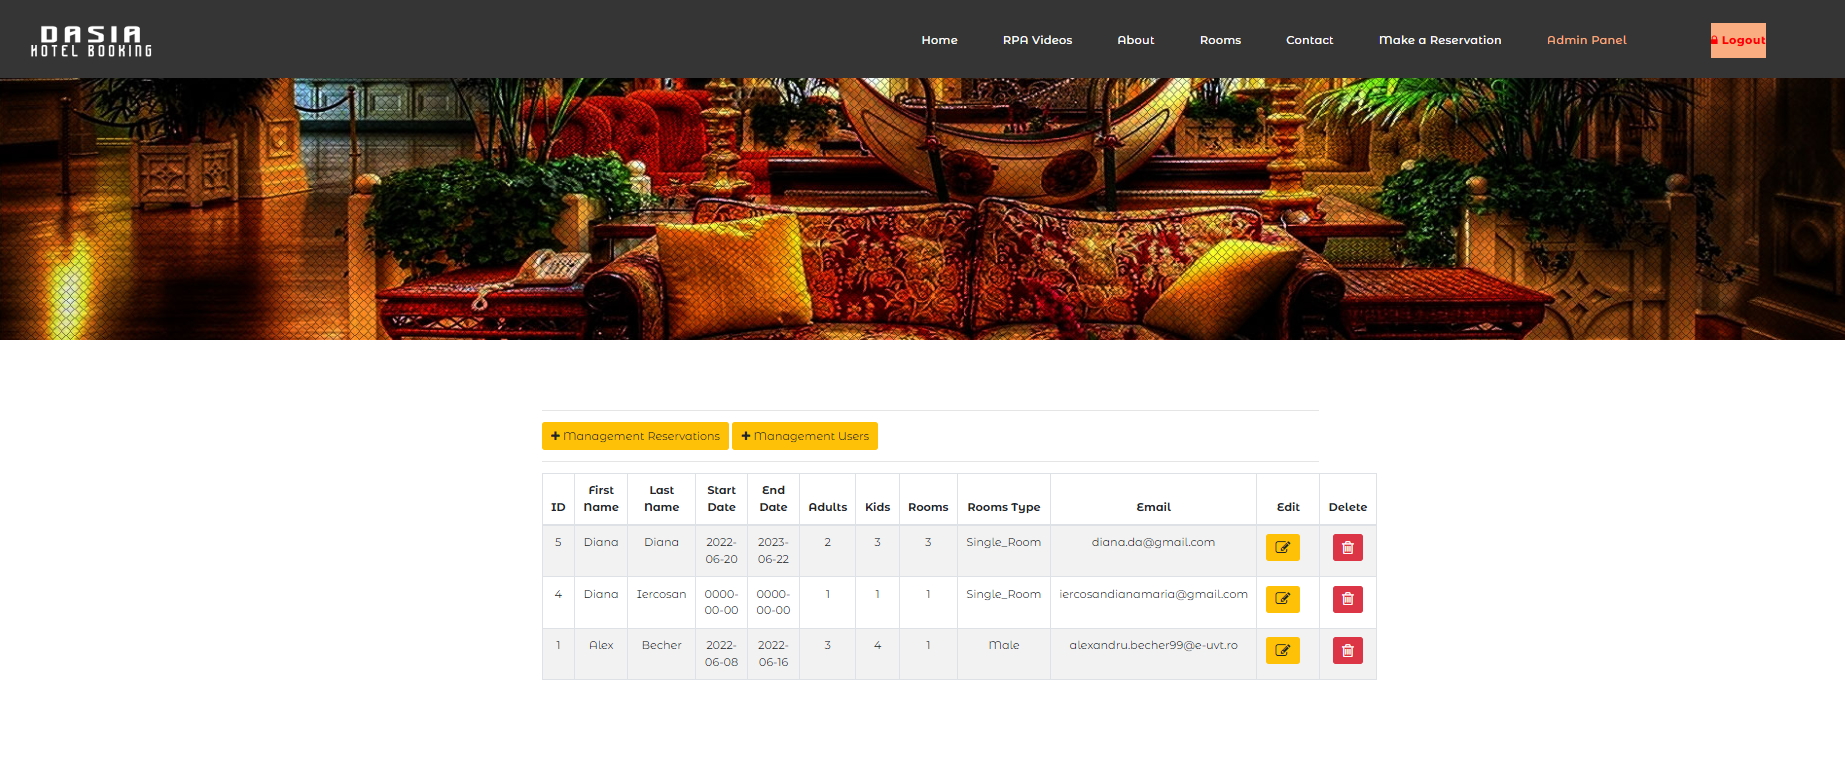Navigate to the About page
Screen dimensions: 1845x757
pyautogui.click(x=1135, y=40)
